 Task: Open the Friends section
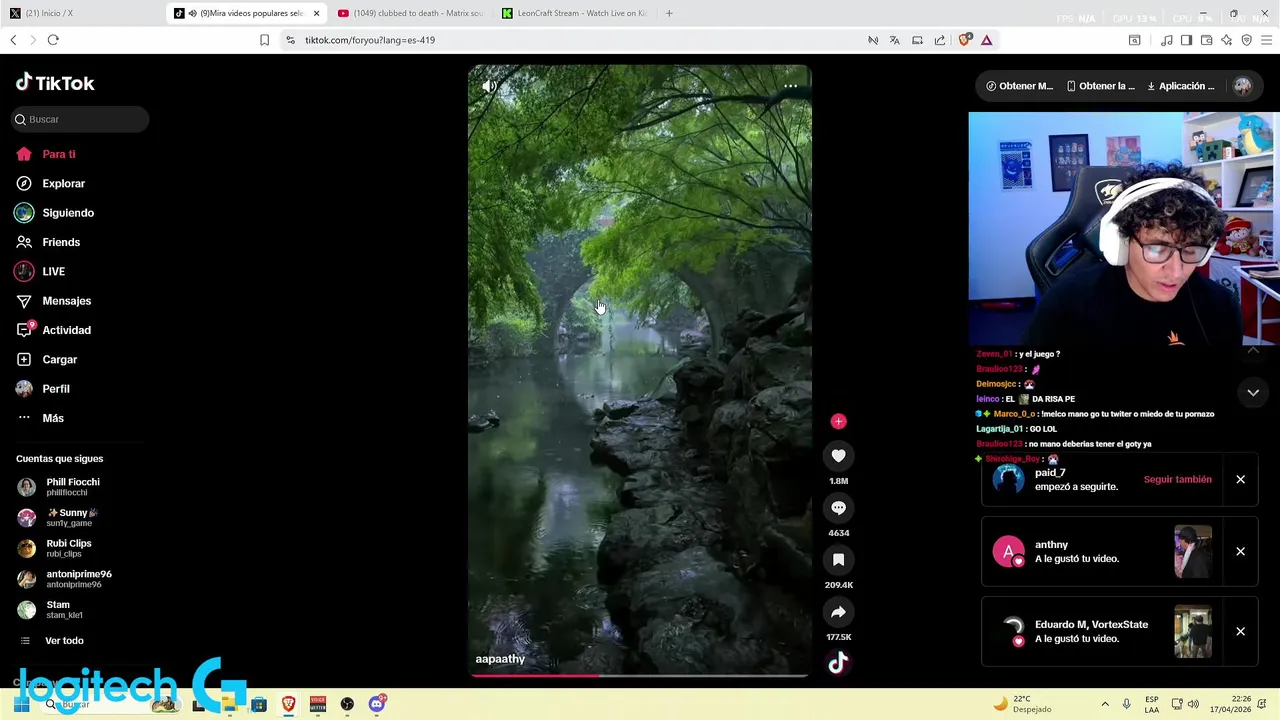48,242
